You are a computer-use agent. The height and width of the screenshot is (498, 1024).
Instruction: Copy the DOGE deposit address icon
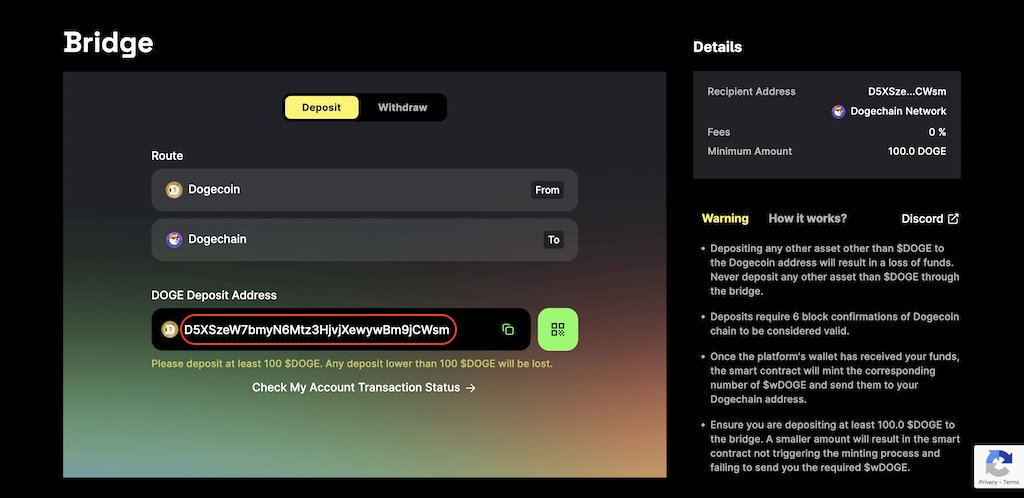(507, 330)
